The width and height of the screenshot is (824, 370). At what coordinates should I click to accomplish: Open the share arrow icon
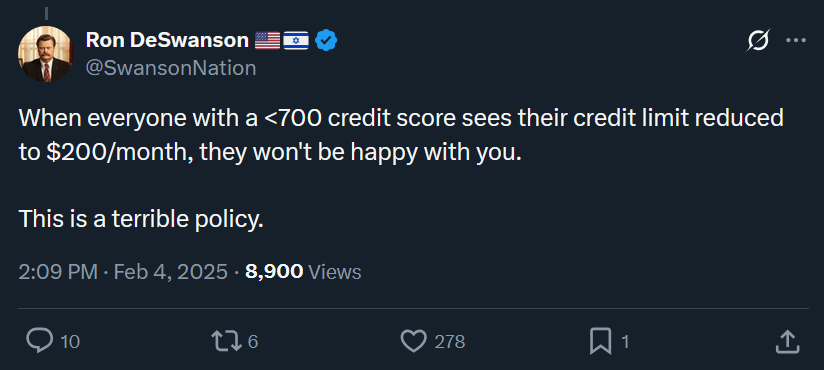click(x=787, y=342)
